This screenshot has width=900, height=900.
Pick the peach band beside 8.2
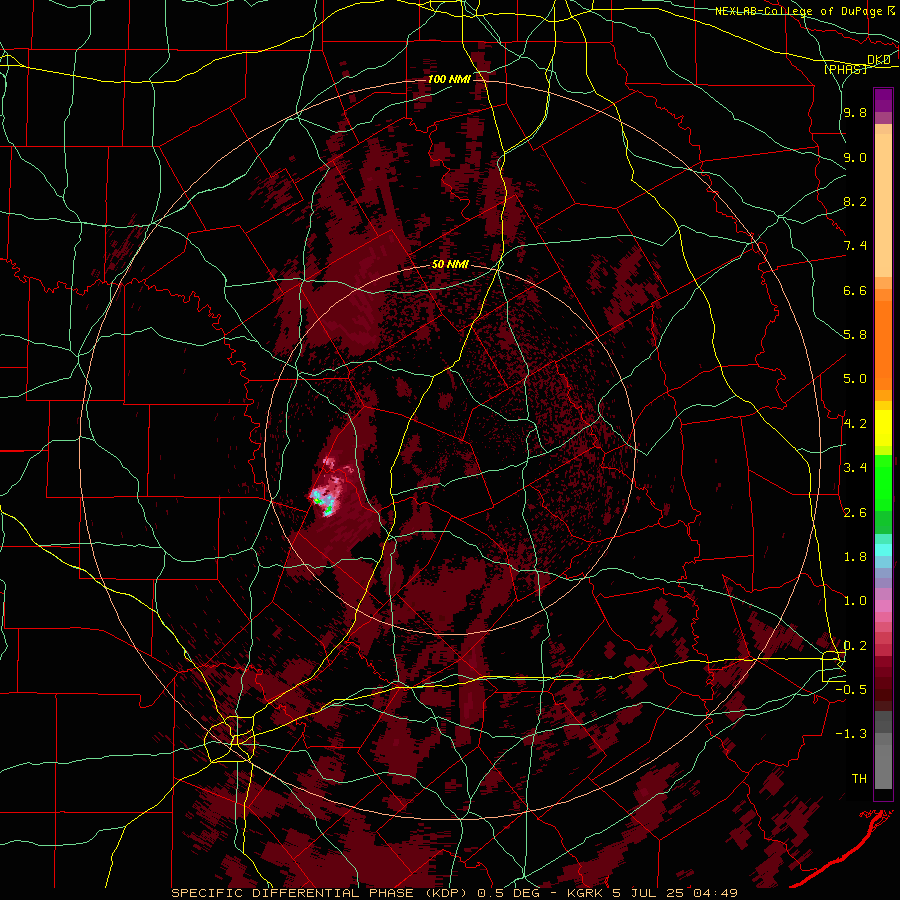[883, 205]
